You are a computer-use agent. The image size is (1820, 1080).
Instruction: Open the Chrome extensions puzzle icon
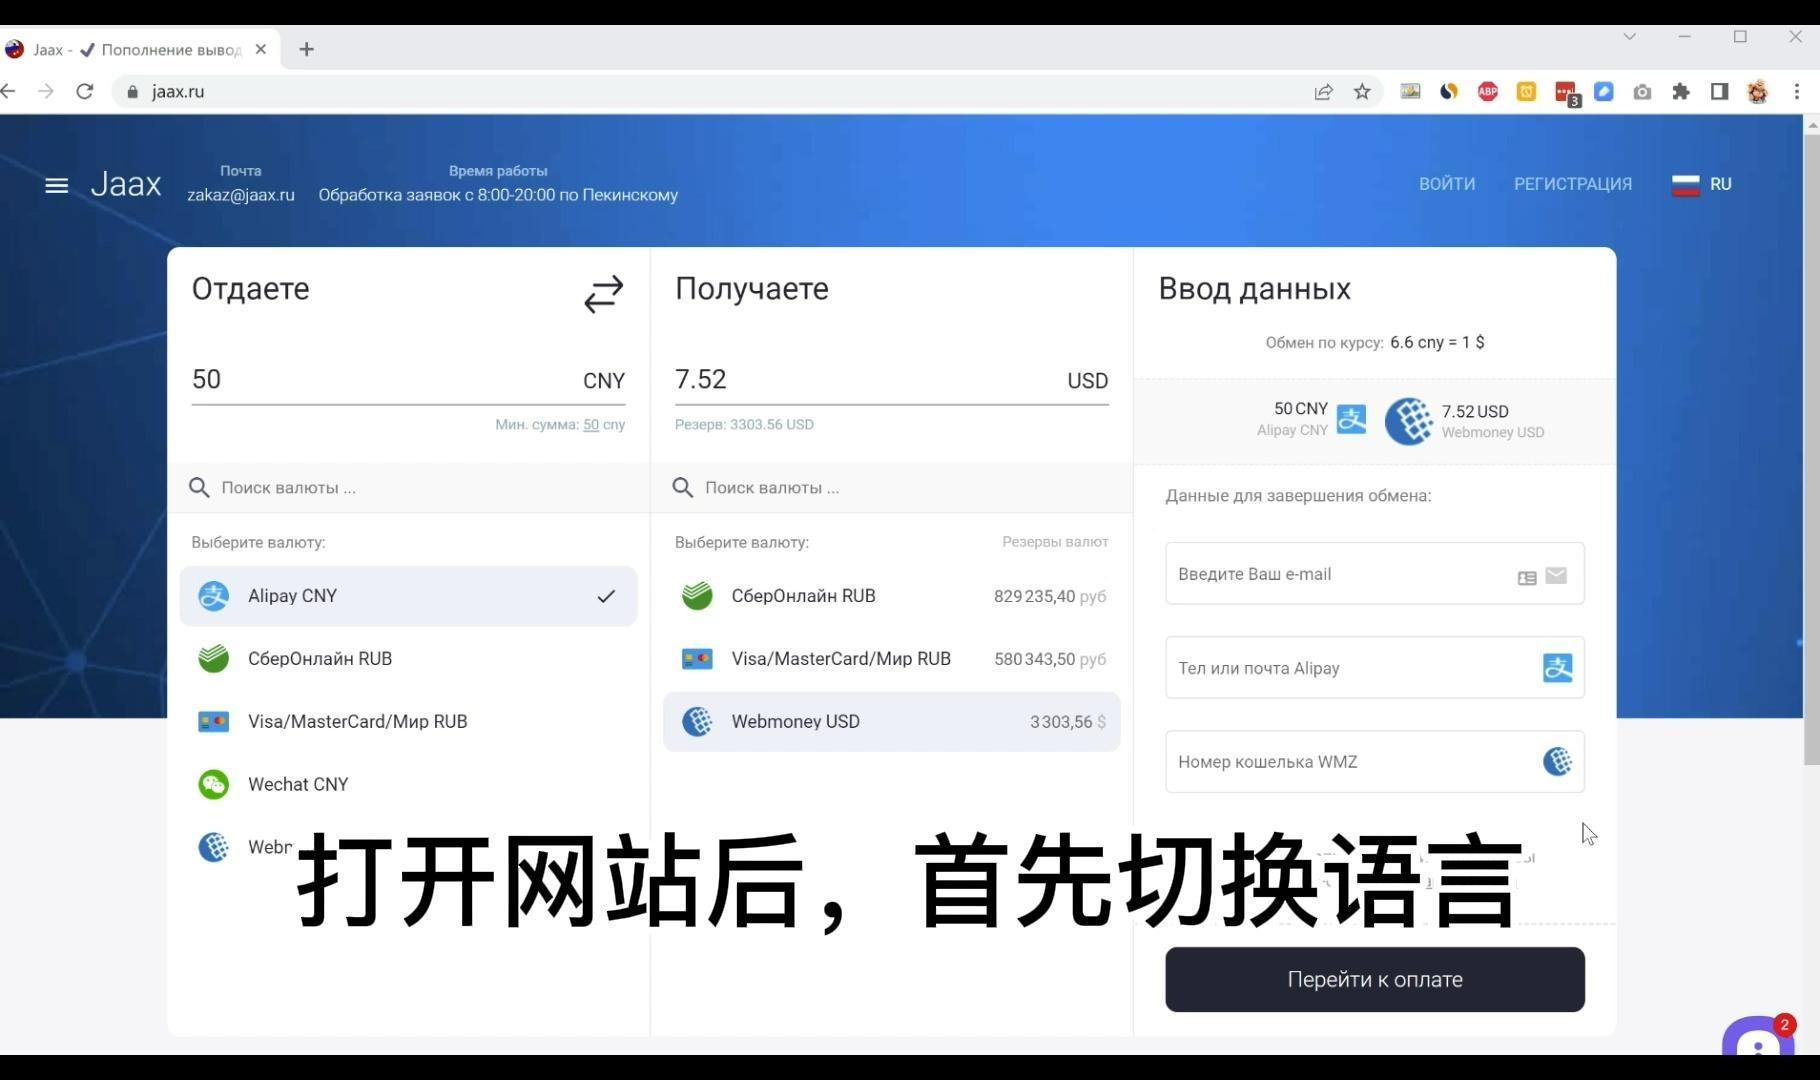1681,91
